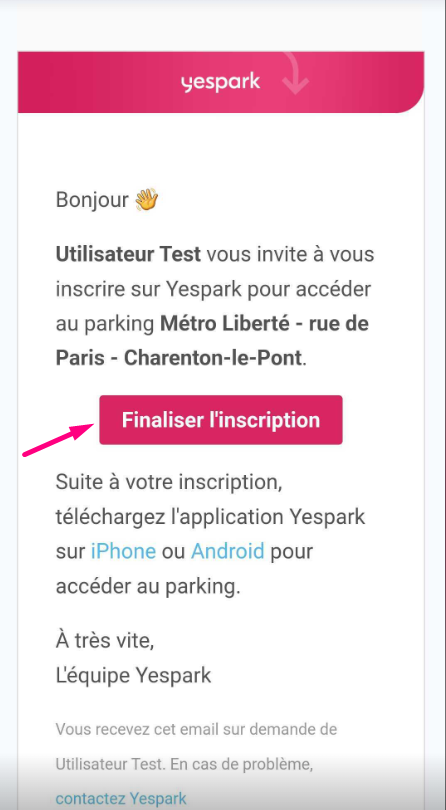Select the bold Utilisateur Test name
The image size is (446, 810).
tap(128, 255)
